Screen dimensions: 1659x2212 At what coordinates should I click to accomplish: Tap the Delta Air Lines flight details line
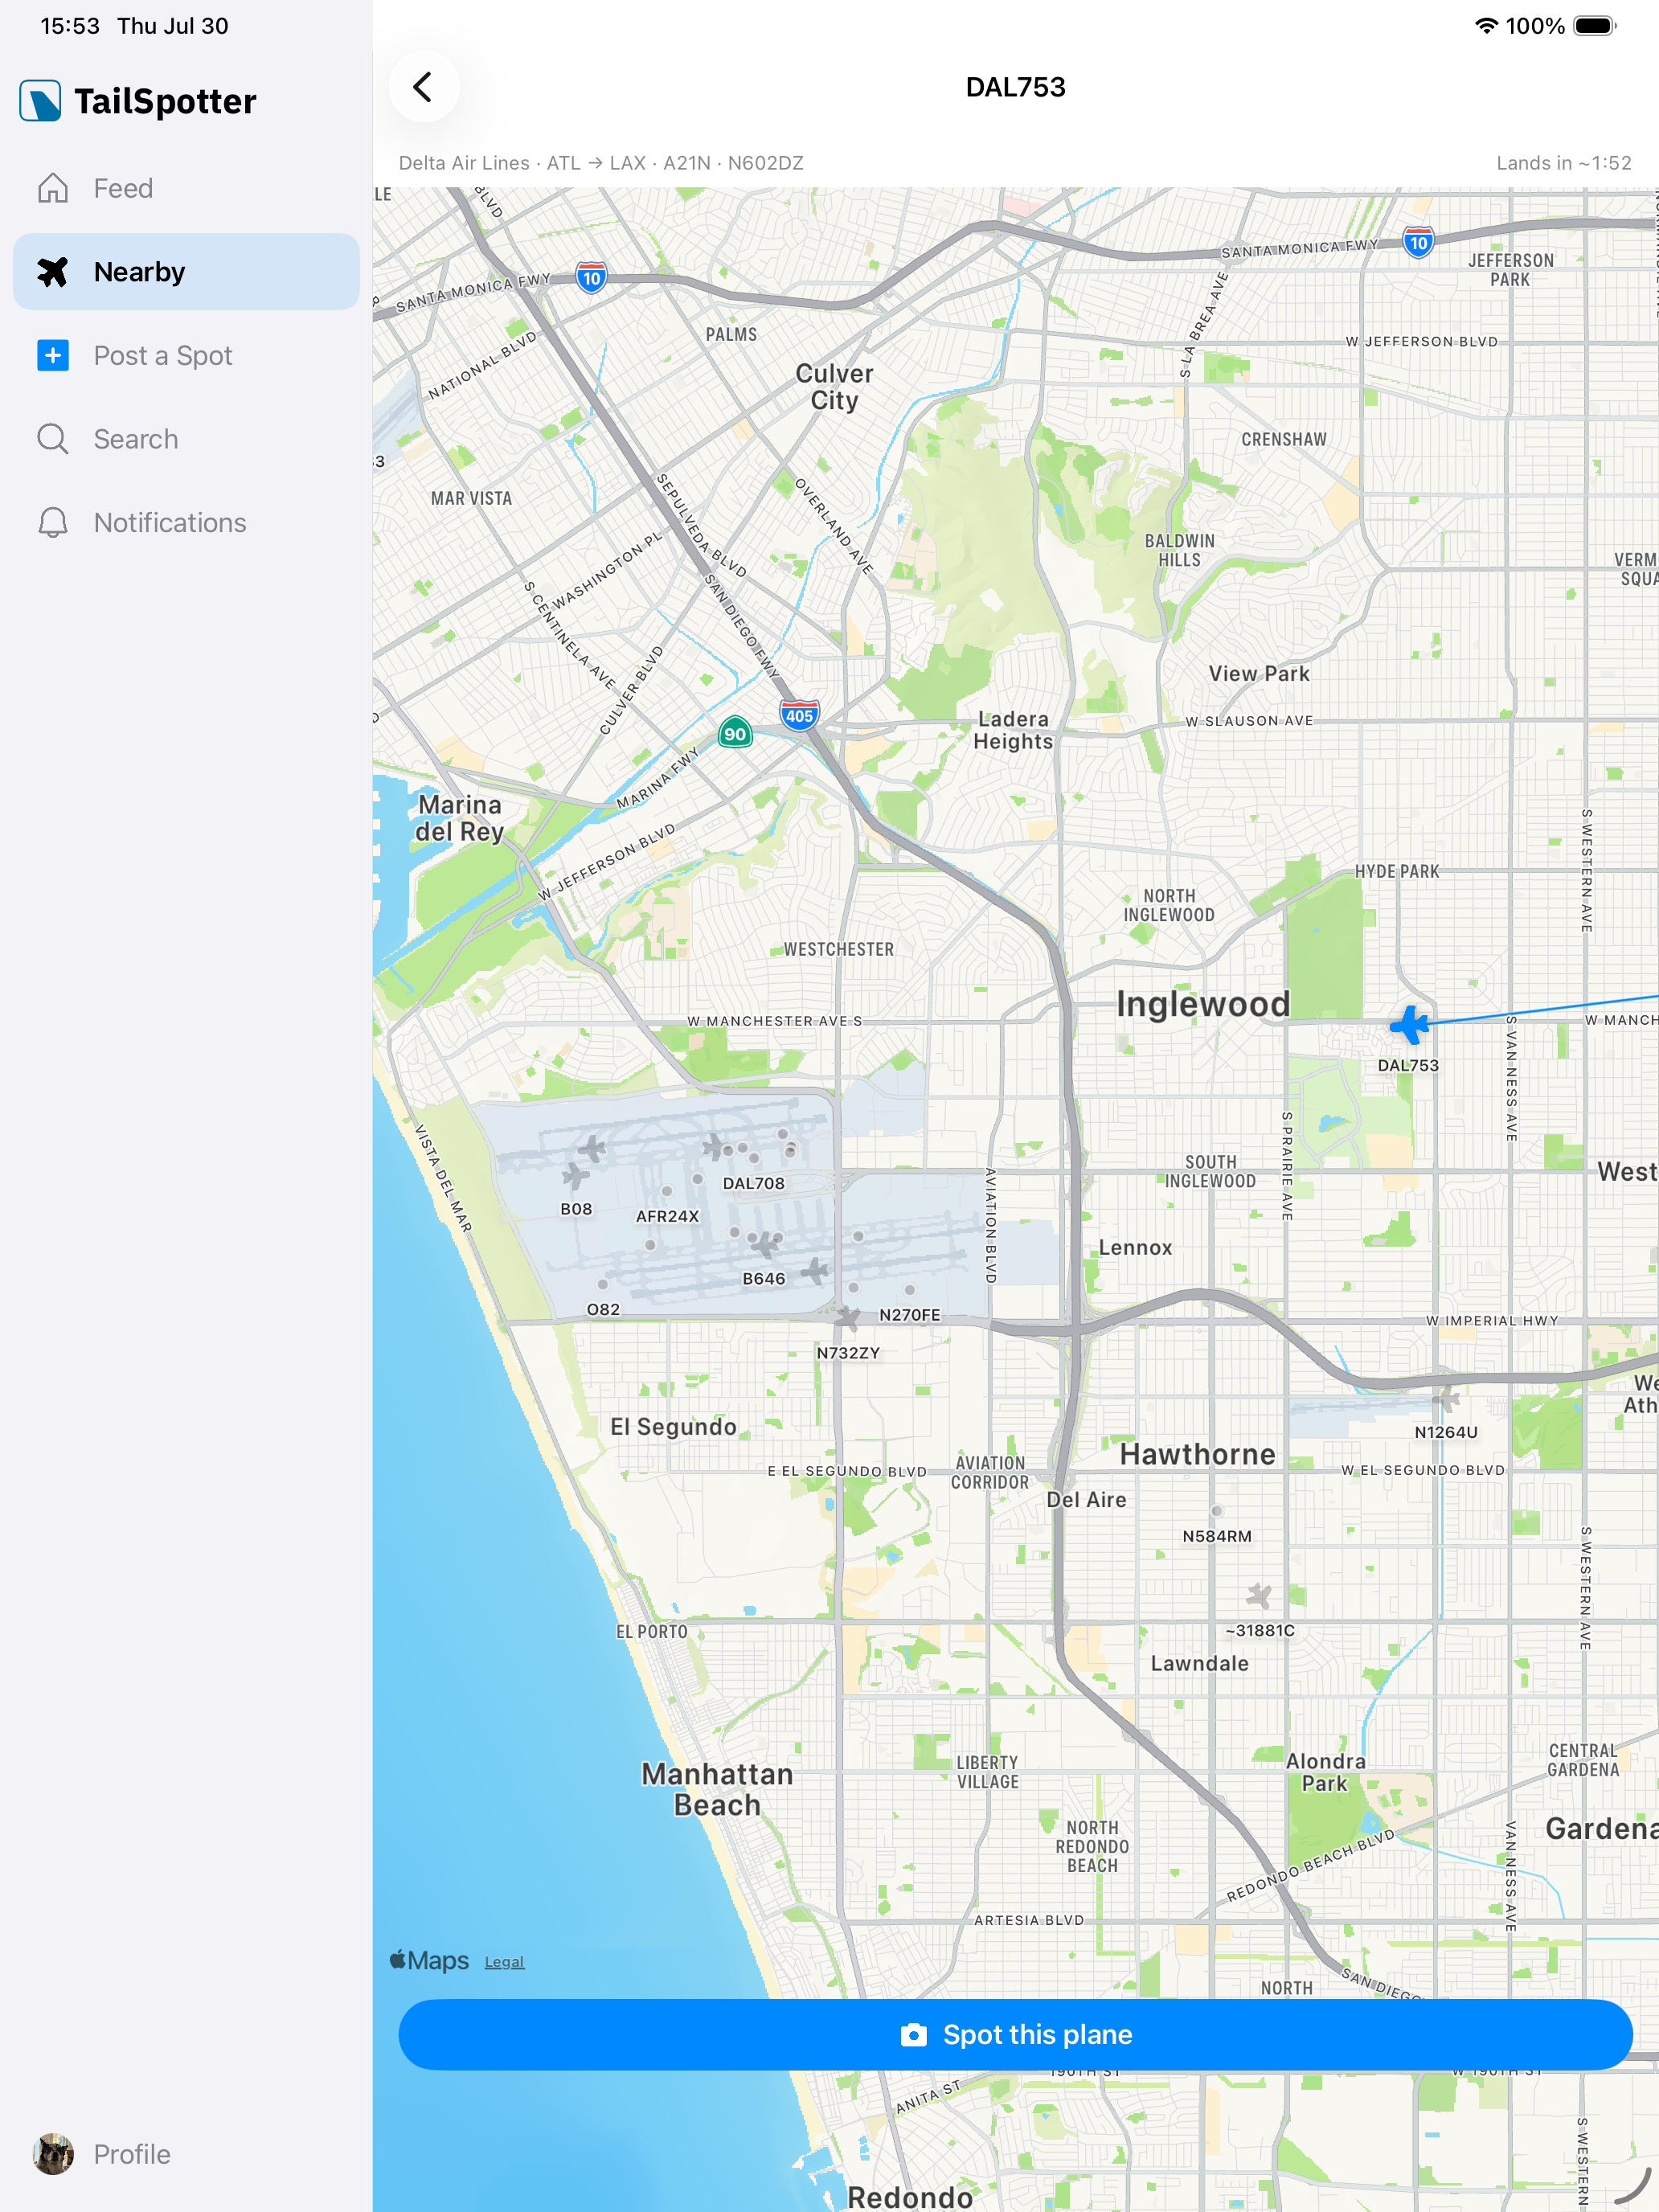tap(601, 163)
